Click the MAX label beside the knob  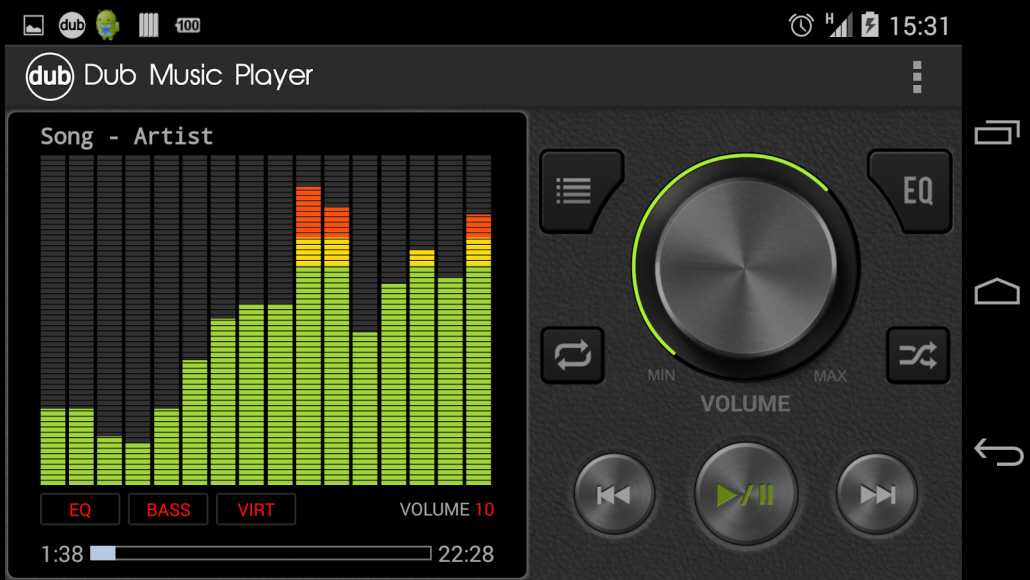pos(830,376)
